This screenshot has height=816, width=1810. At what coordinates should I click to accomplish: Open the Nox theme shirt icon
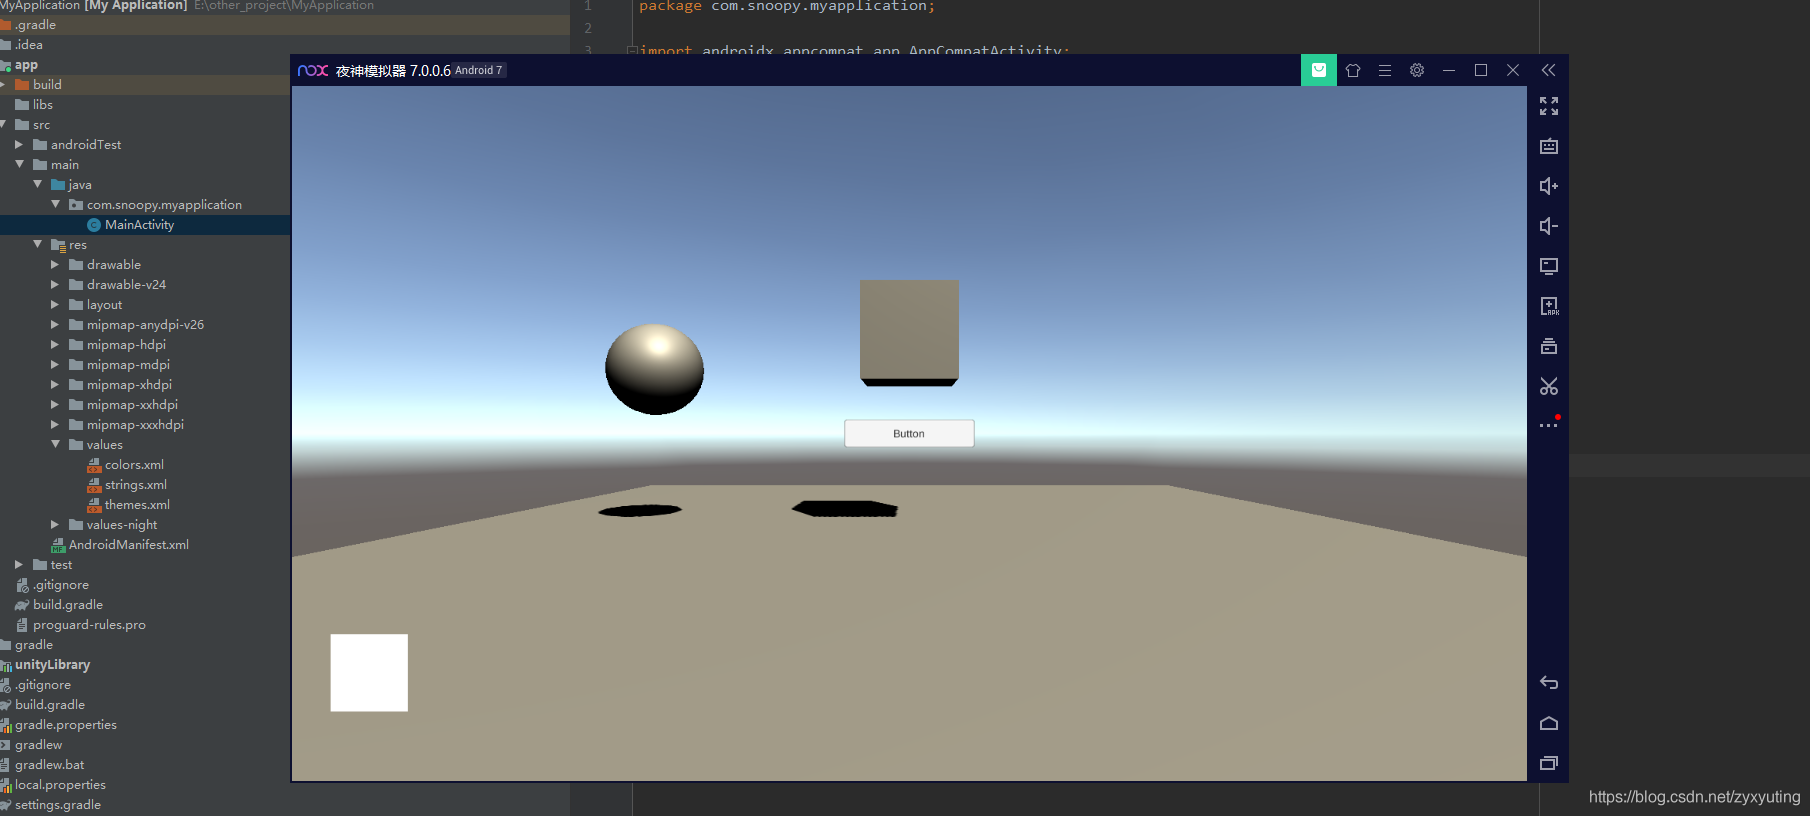coord(1353,70)
